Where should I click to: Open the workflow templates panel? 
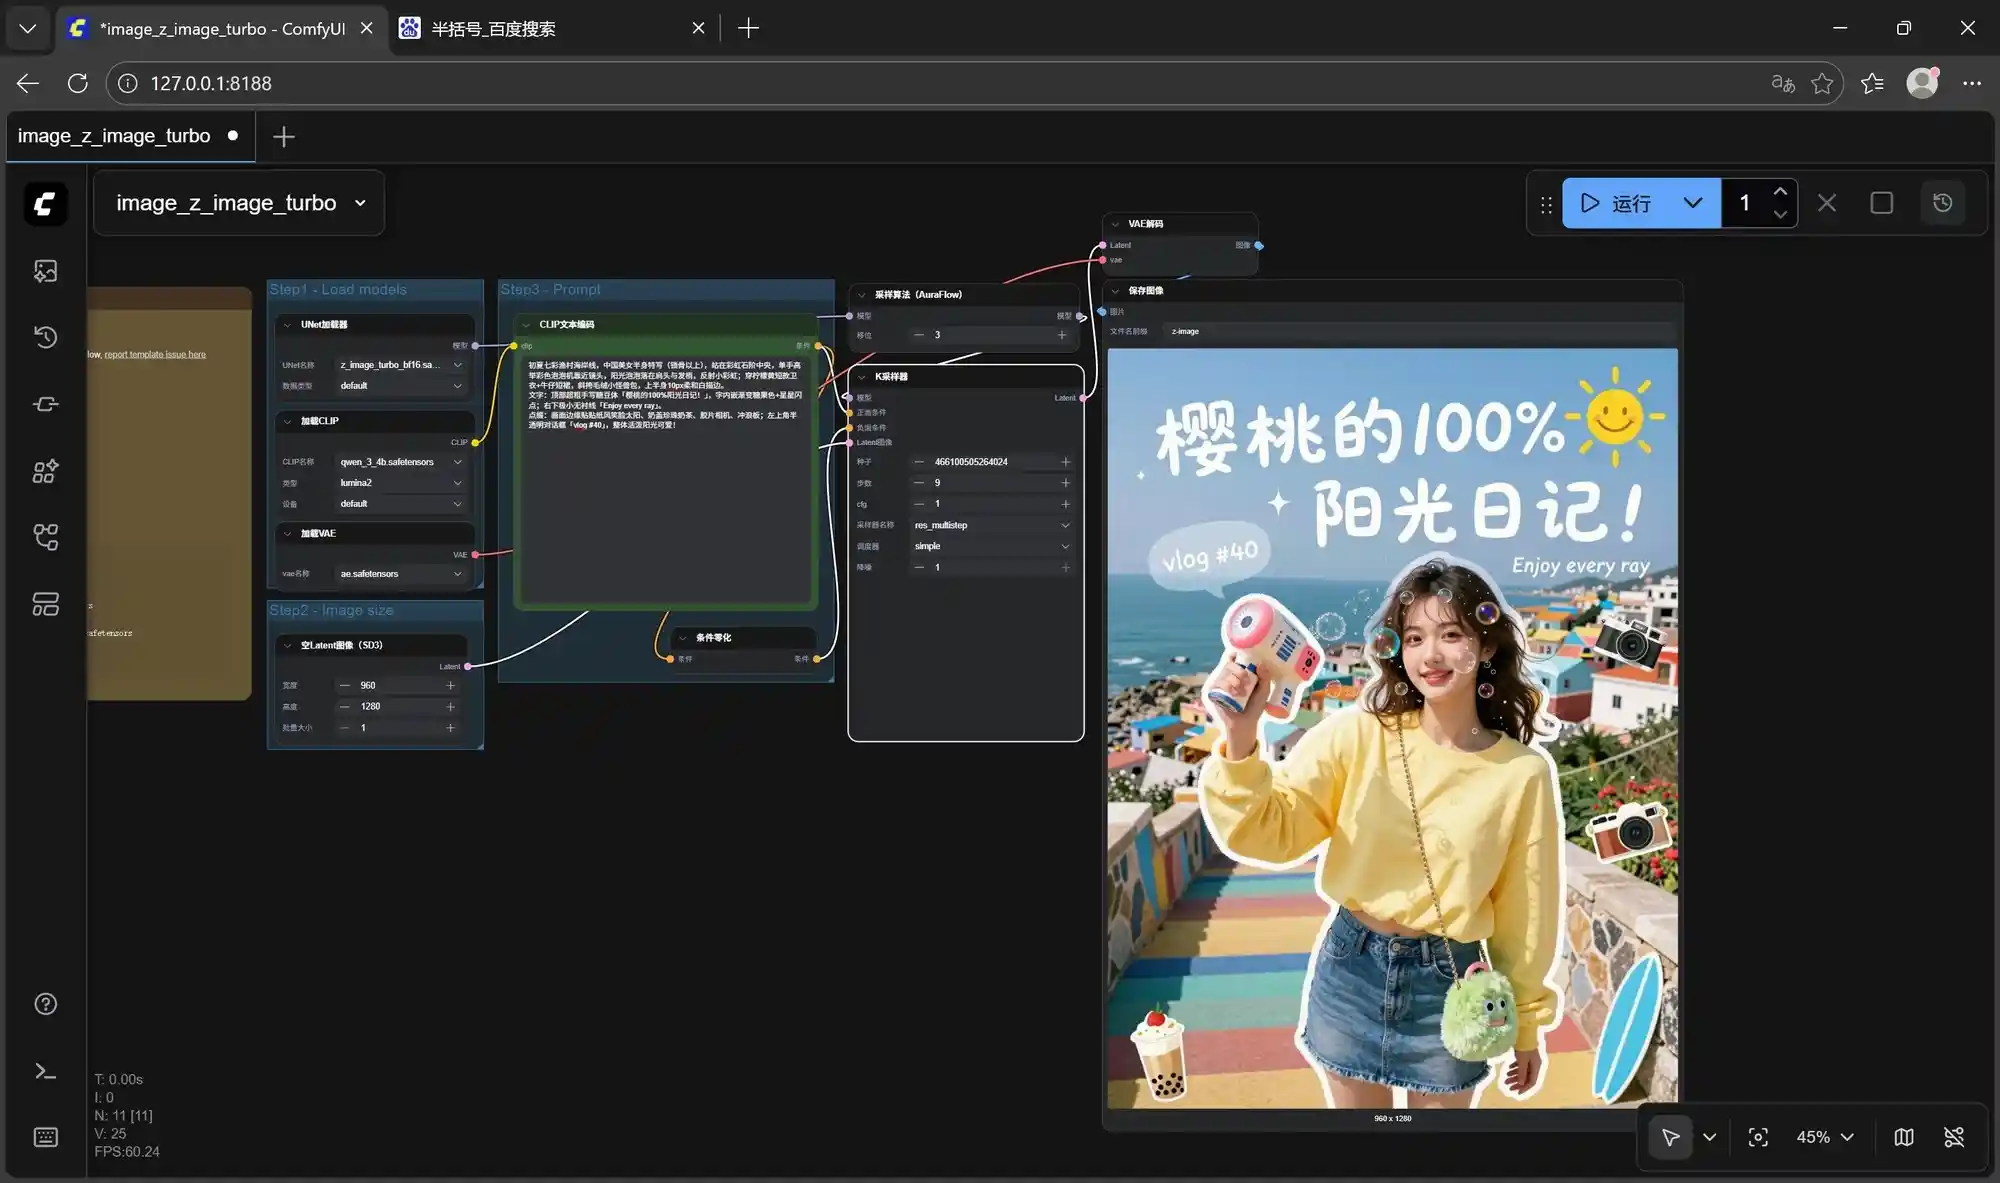[x=45, y=604]
